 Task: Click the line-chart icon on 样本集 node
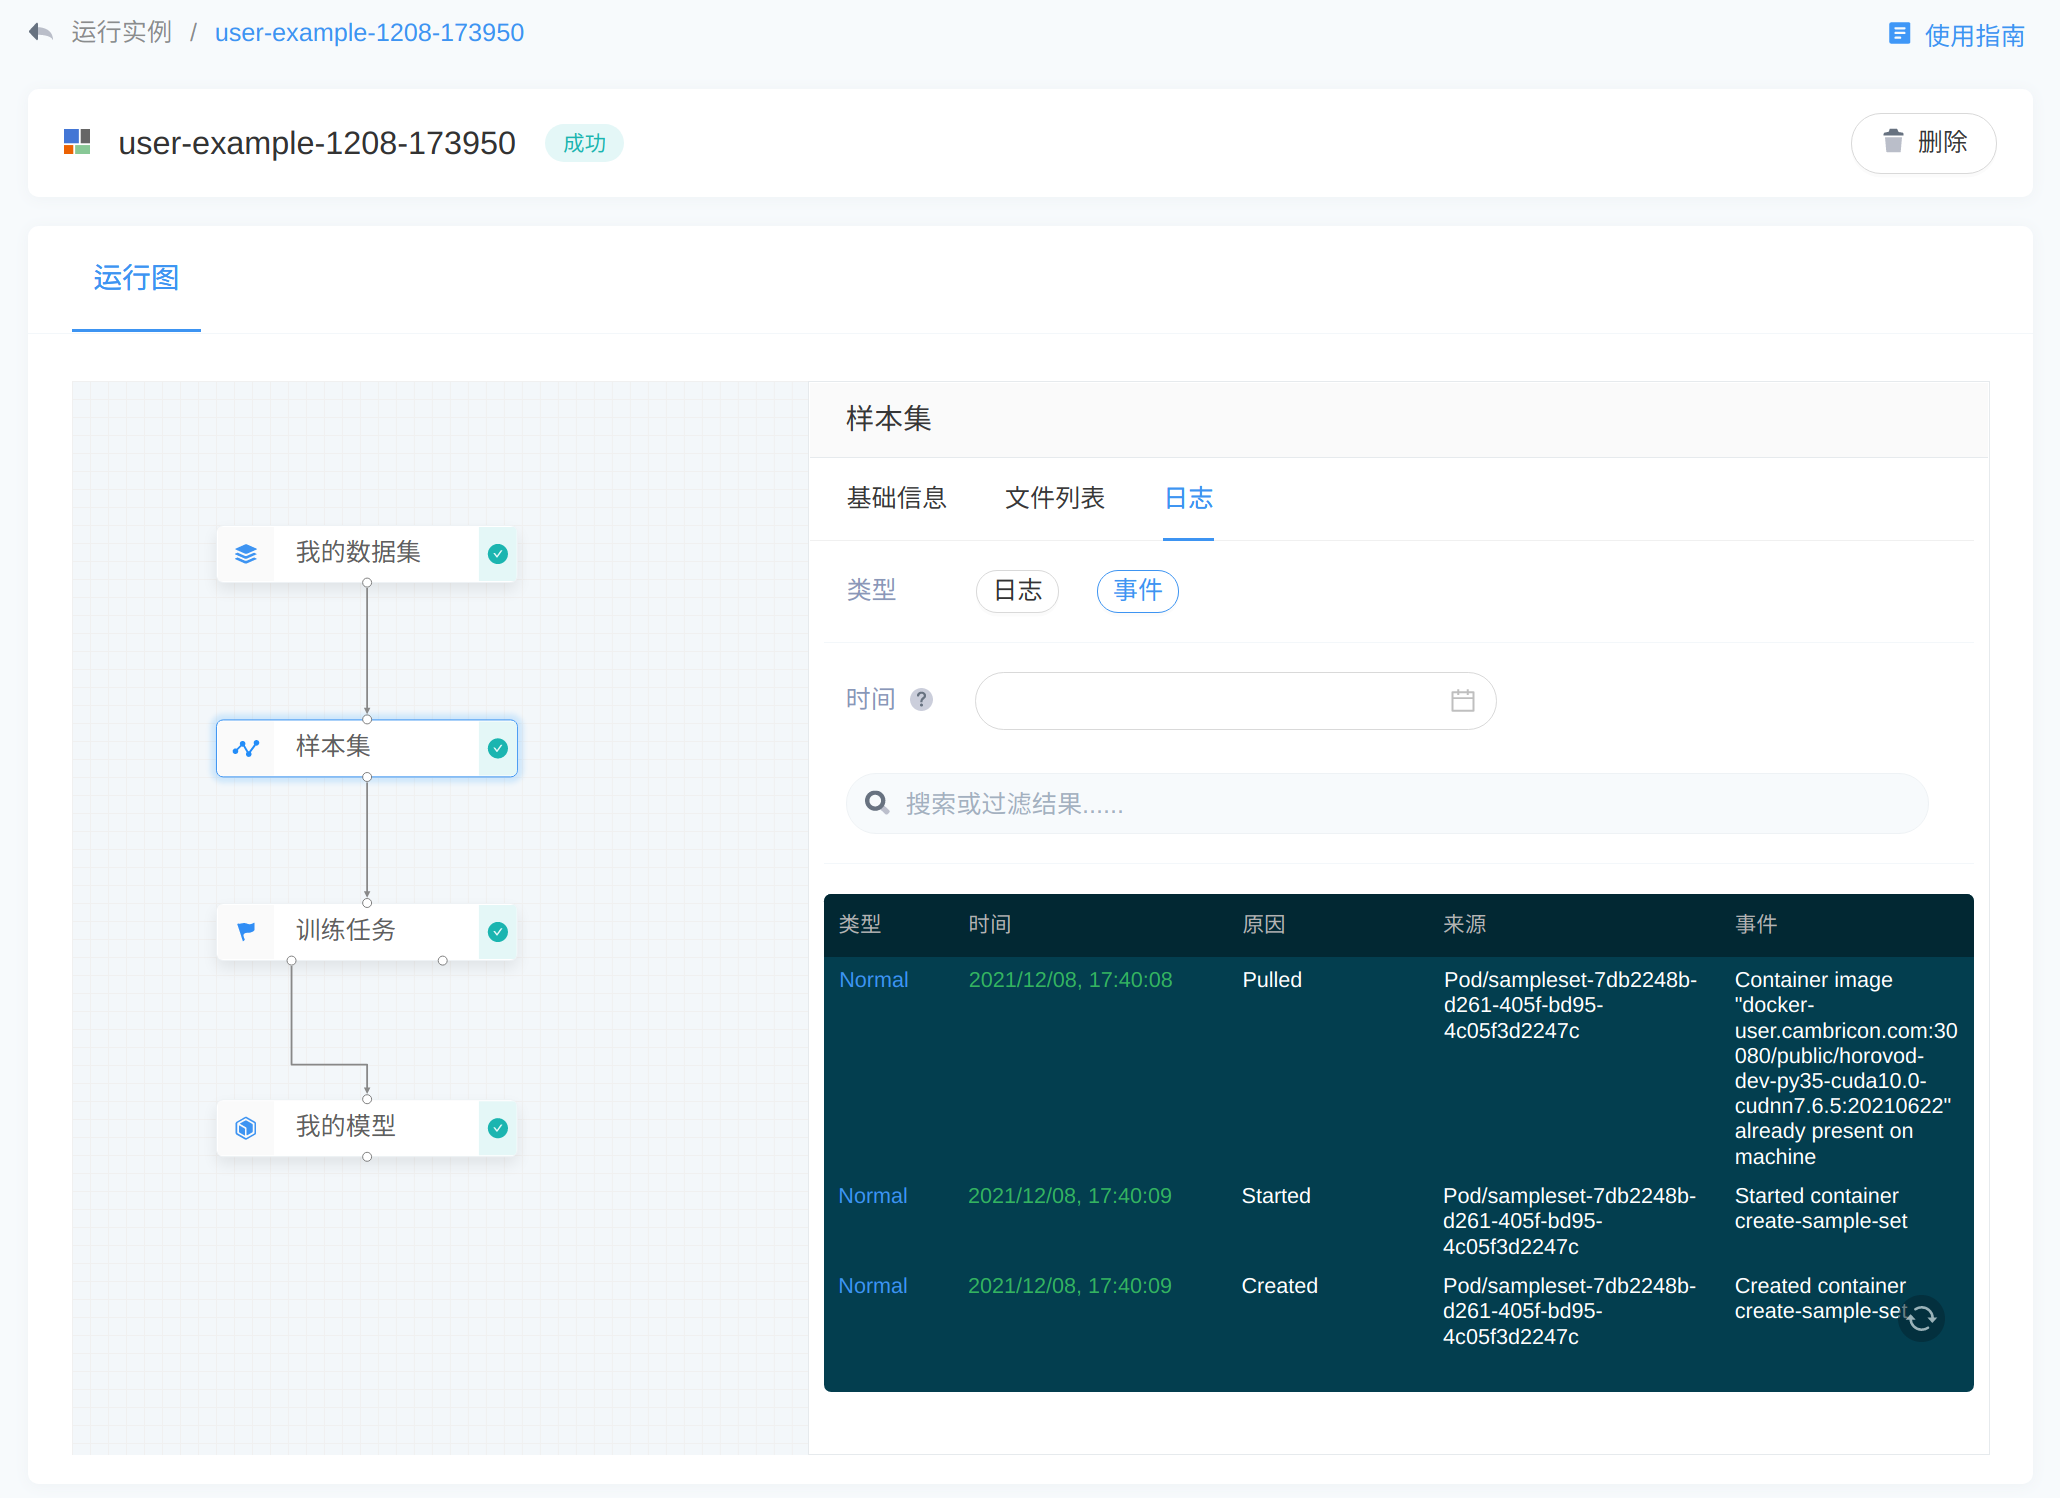pos(246,747)
